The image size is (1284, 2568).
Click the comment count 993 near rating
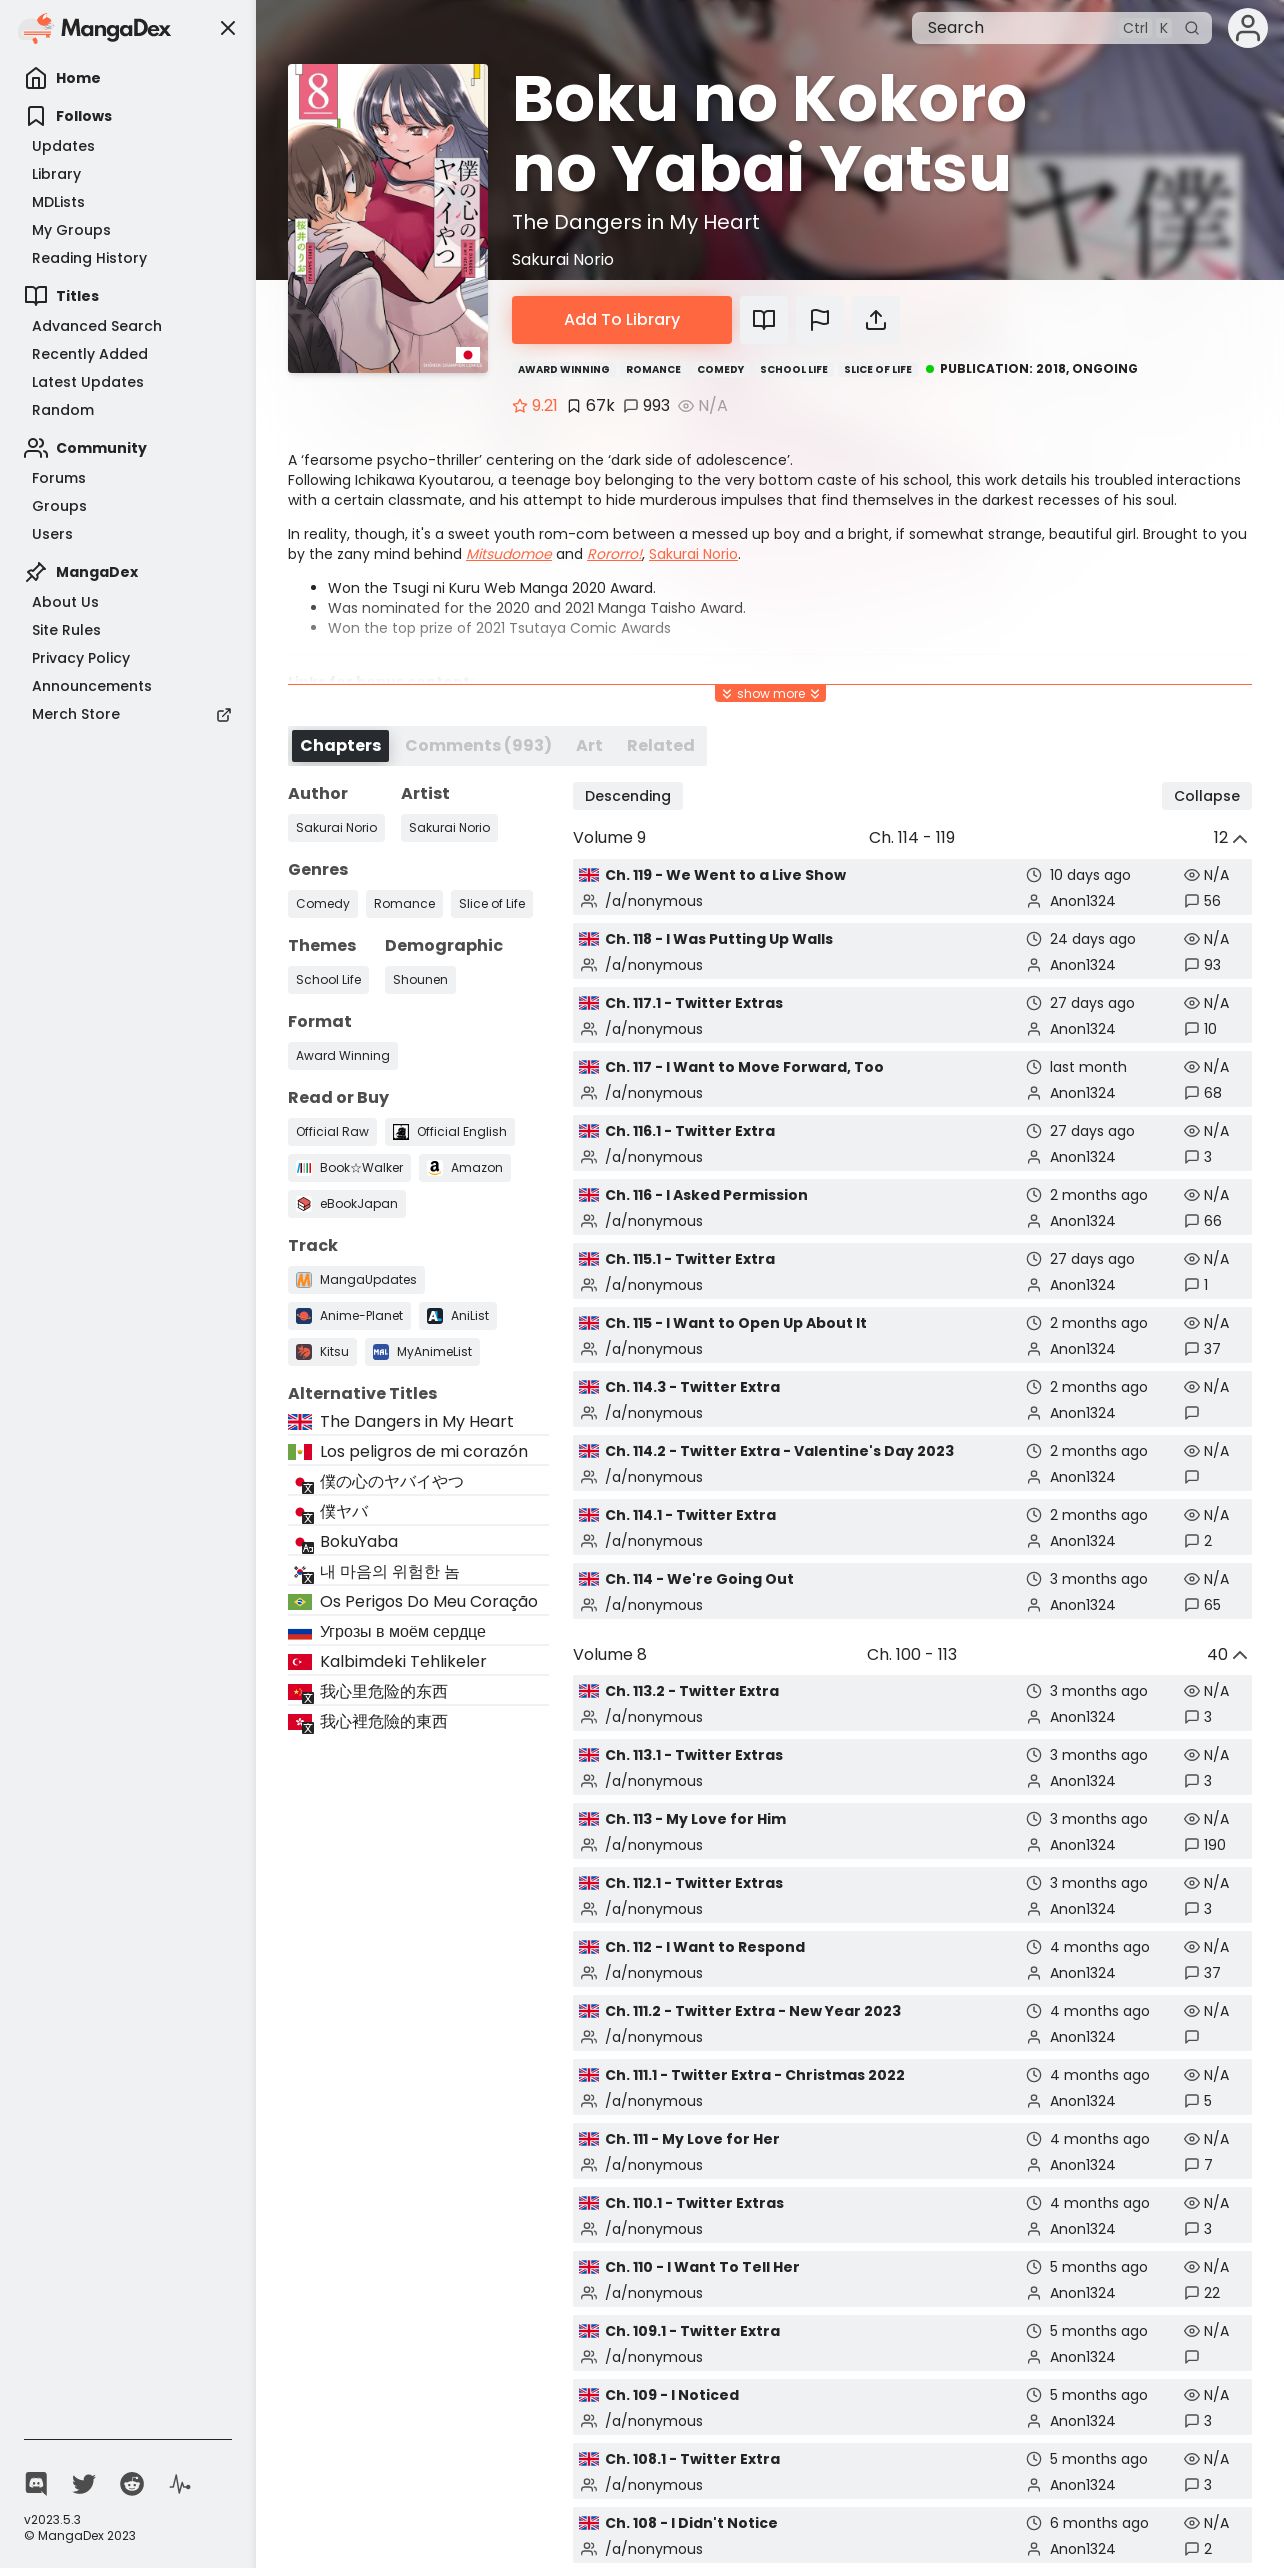[x=647, y=406]
